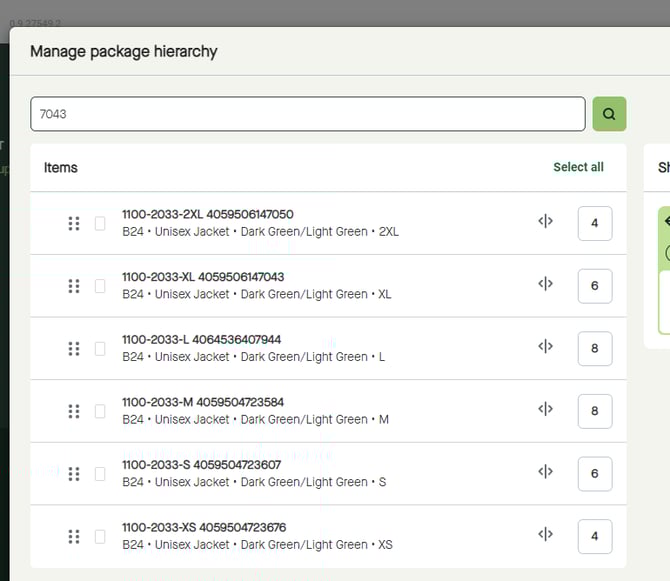The width and height of the screenshot is (670, 581).
Task: Click split icon on 1100-2033-XS row
Action: point(545,534)
